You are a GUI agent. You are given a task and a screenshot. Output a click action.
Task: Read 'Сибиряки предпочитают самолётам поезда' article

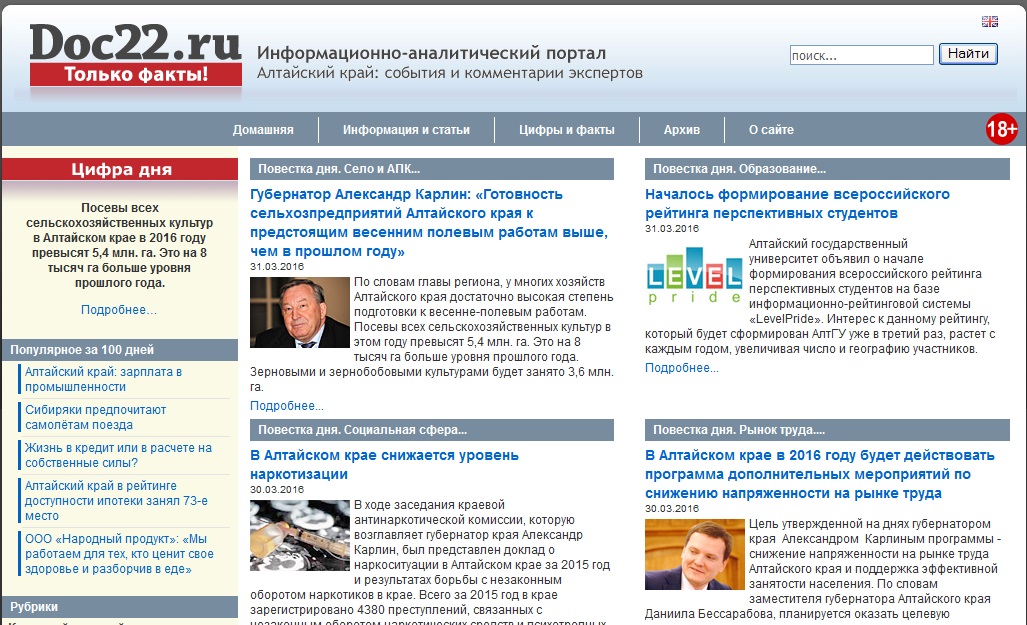[x=95, y=417]
